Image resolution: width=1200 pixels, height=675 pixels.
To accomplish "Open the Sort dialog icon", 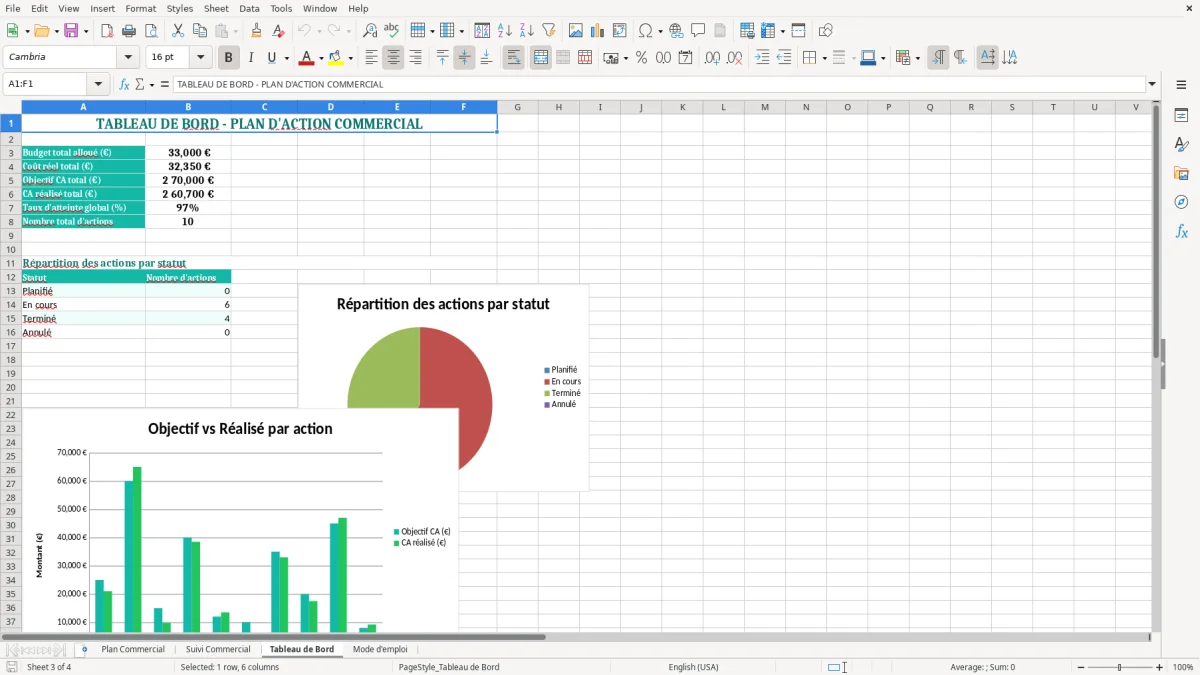I will click(x=483, y=31).
